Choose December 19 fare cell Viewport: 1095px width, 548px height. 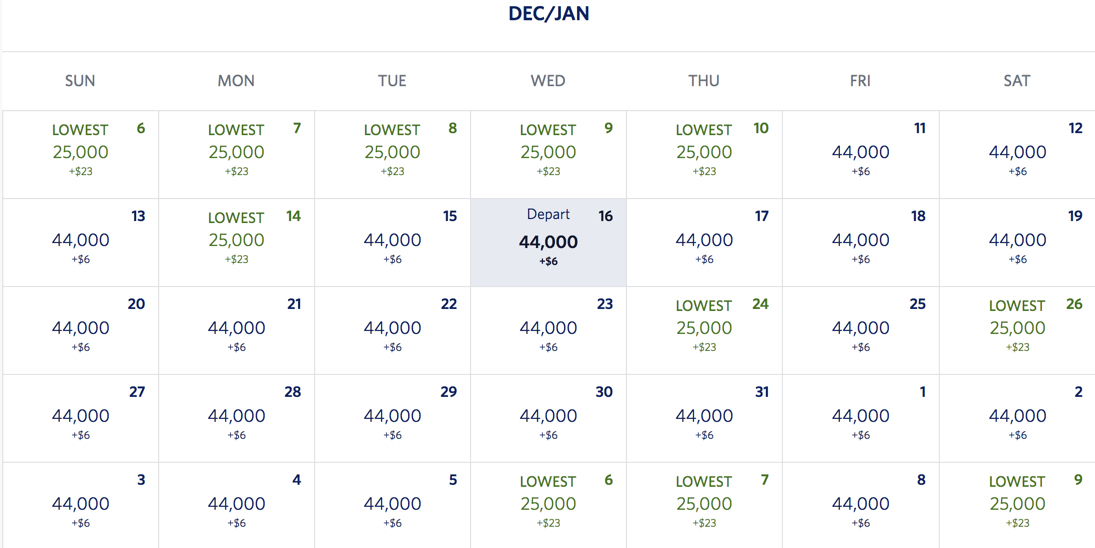click(x=1017, y=242)
